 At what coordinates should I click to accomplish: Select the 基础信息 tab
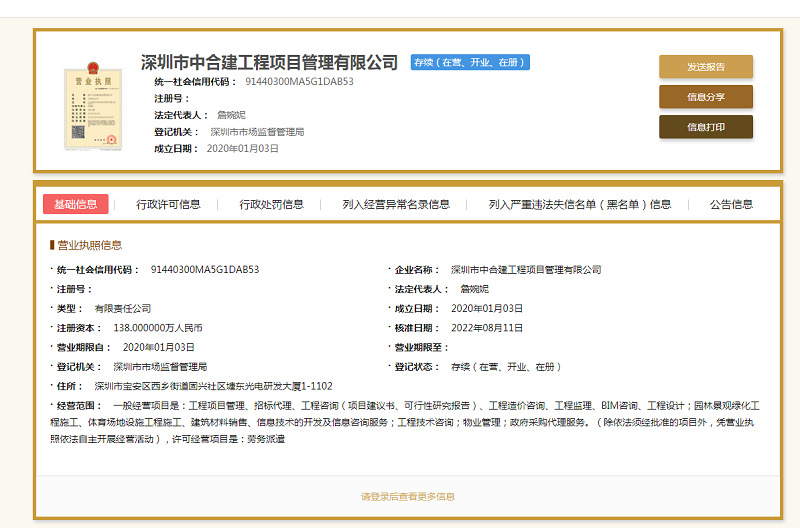[76, 204]
